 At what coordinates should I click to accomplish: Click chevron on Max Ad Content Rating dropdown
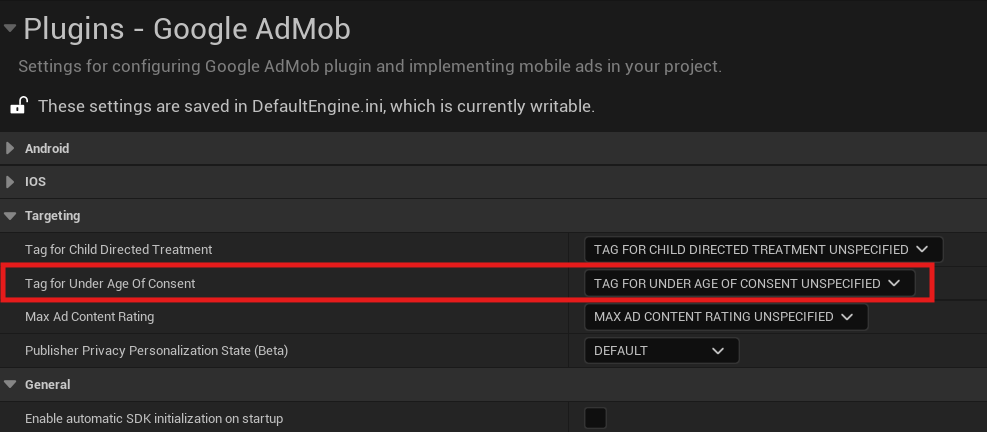[847, 317]
